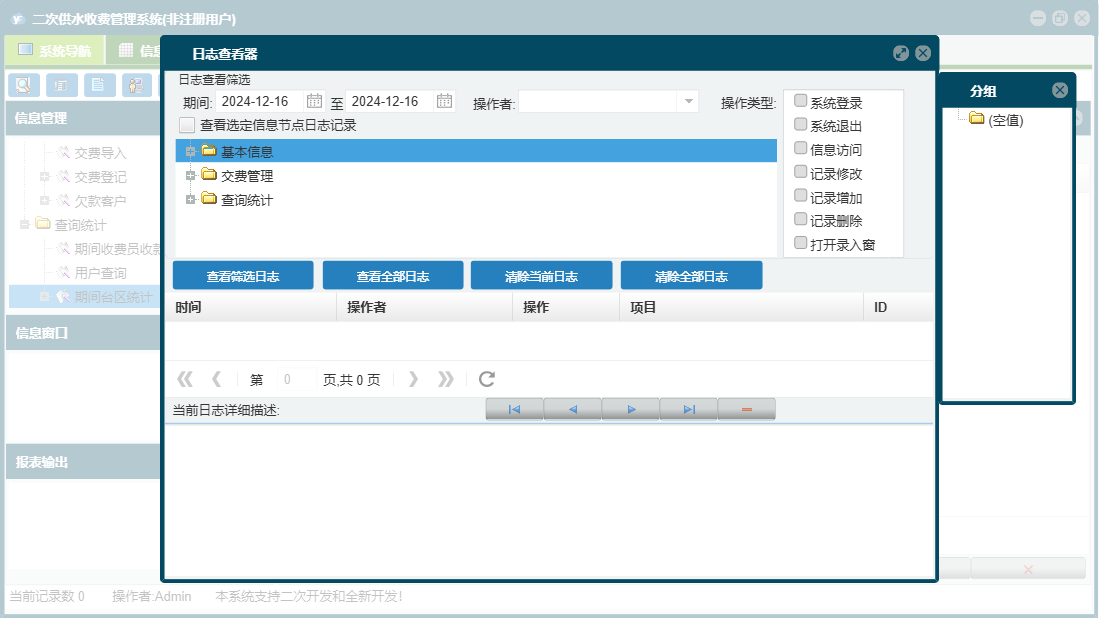Maximize the 日志查看器 dialog
The image size is (1099, 618).
point(901,53)
